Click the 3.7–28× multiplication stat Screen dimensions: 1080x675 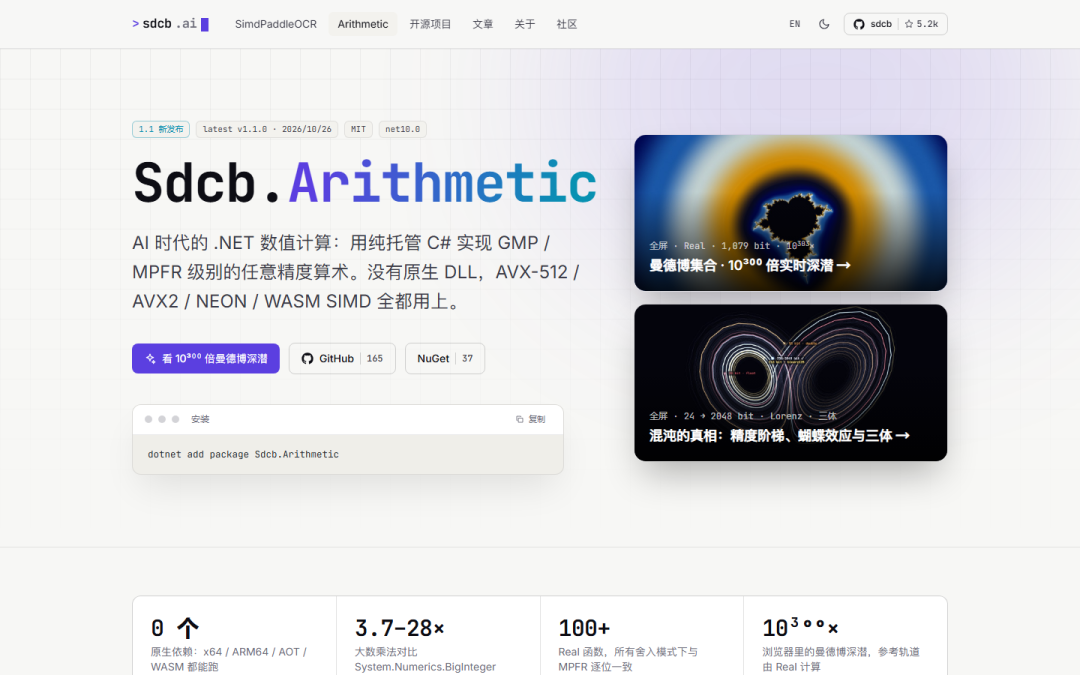438,636
